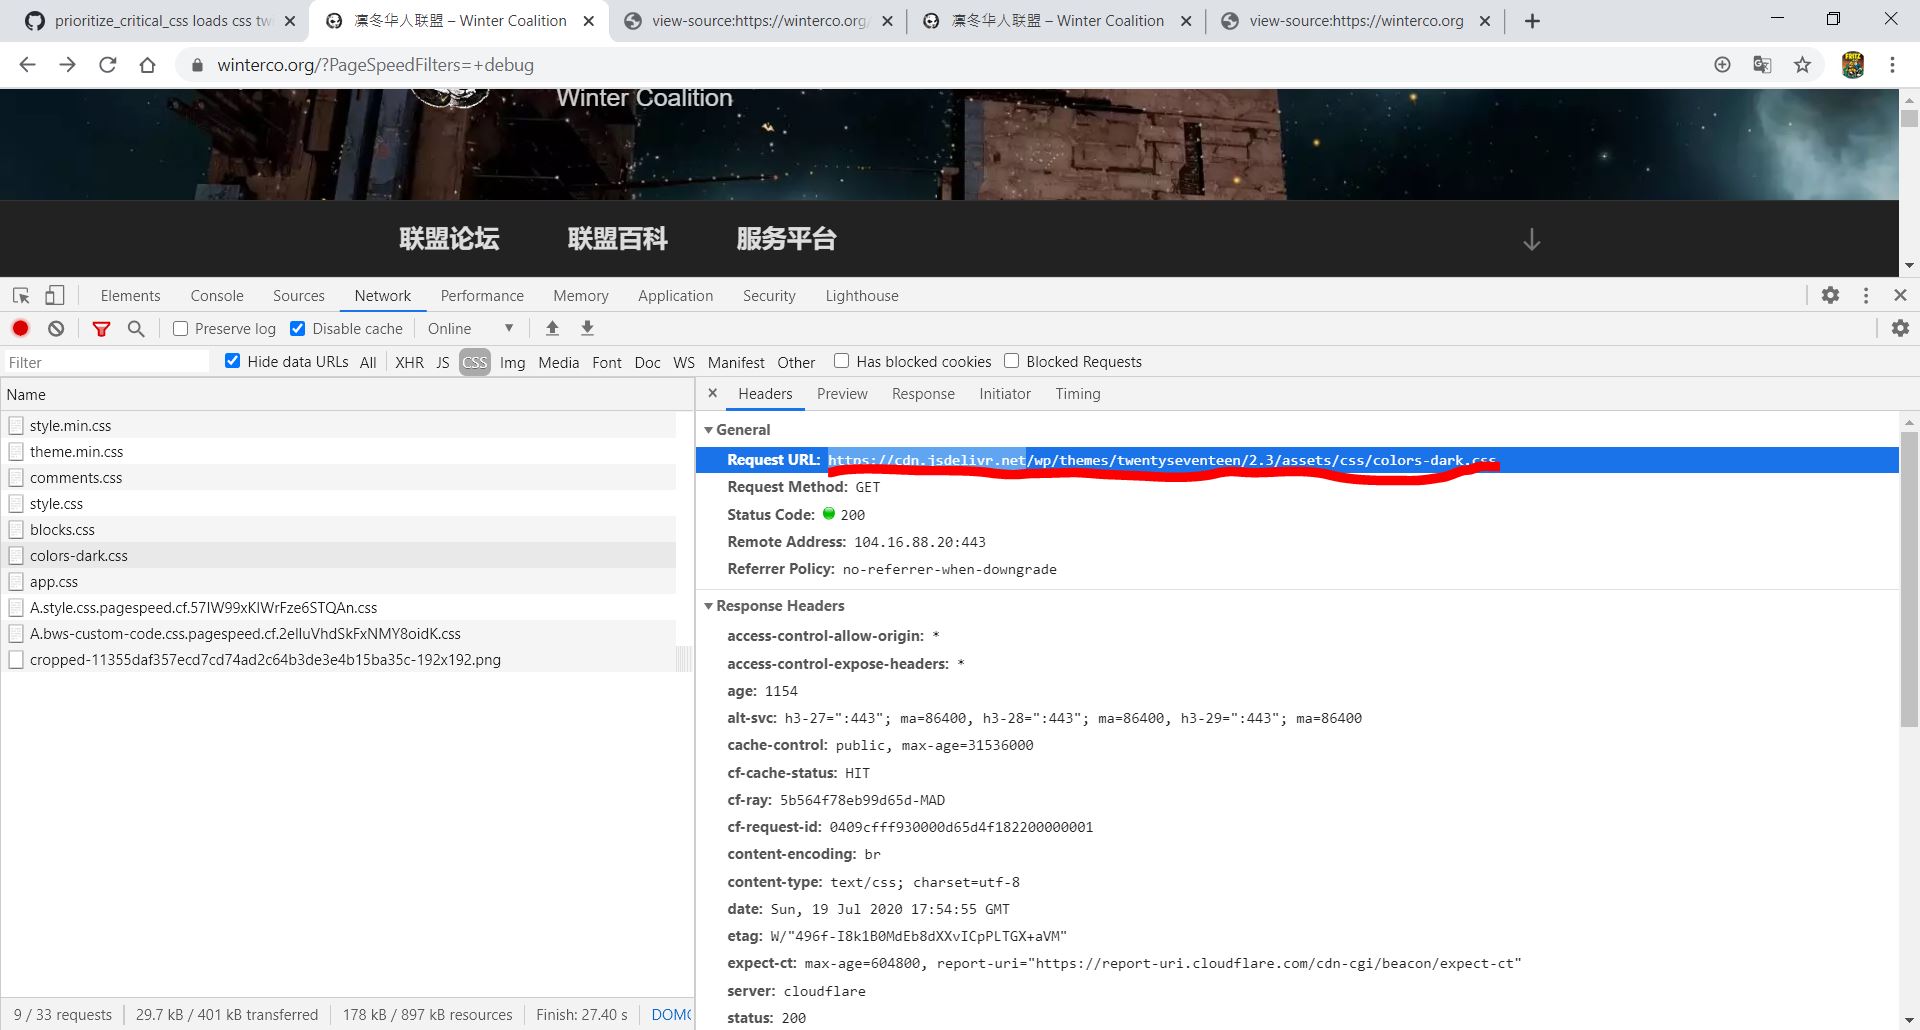Viewport: 1920px width, 1030px height.
Task: Enable Preserve log checkbox
Action: (x=180, y=328)
